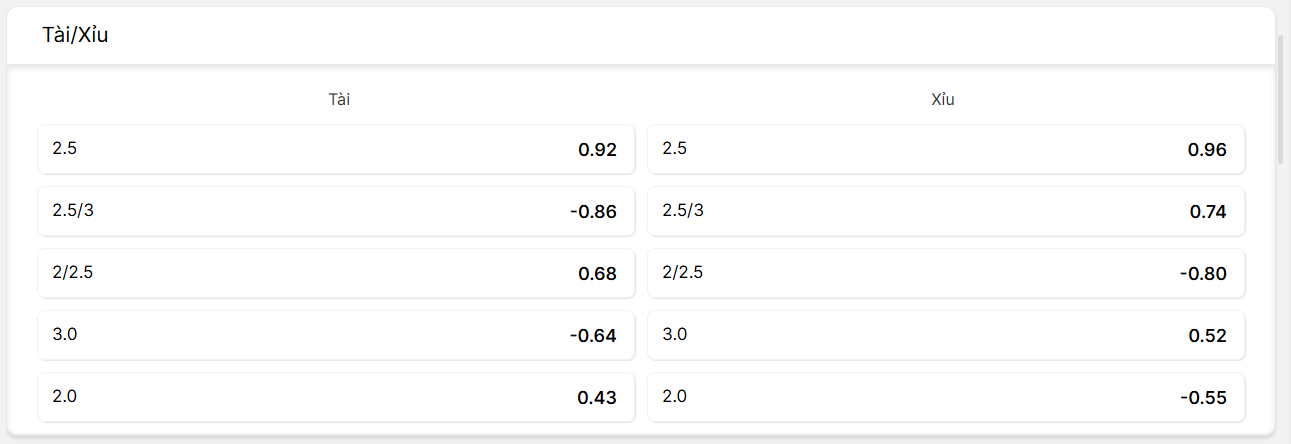Click the vertical scrollbar thumb

point(1282,98)
